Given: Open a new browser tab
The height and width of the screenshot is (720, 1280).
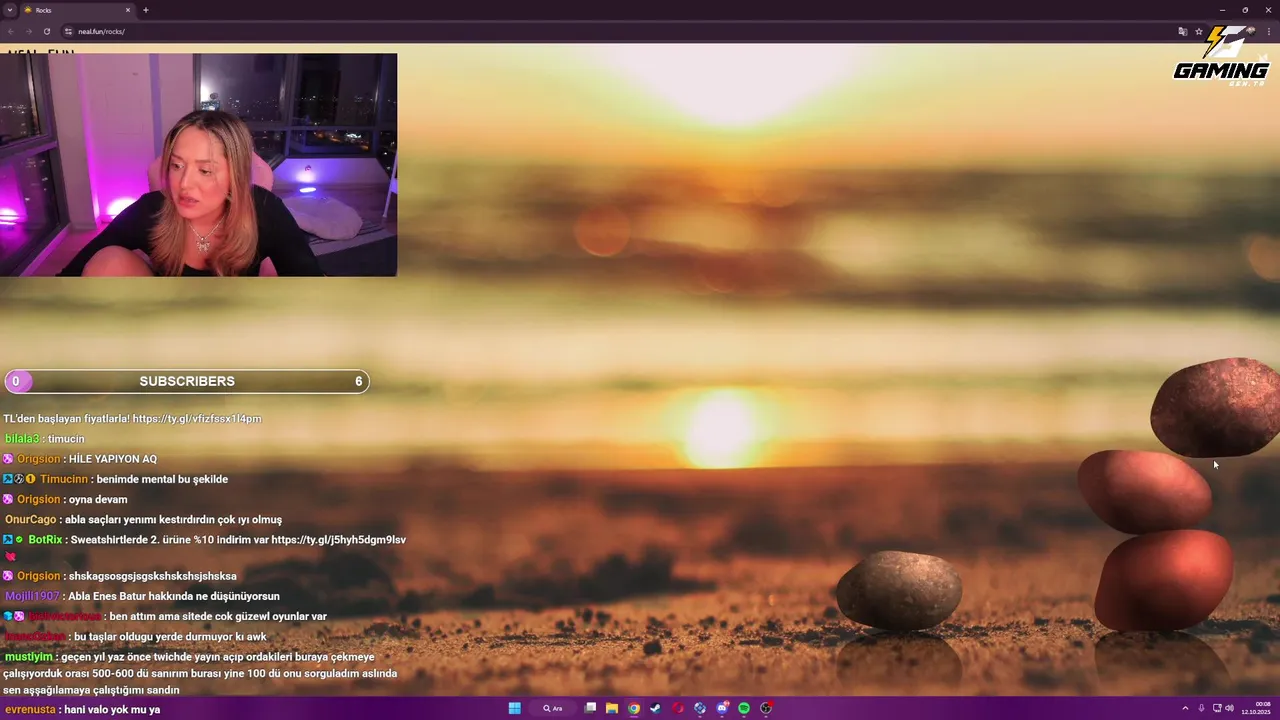Looking at the screenshot, I should (146, 10).
